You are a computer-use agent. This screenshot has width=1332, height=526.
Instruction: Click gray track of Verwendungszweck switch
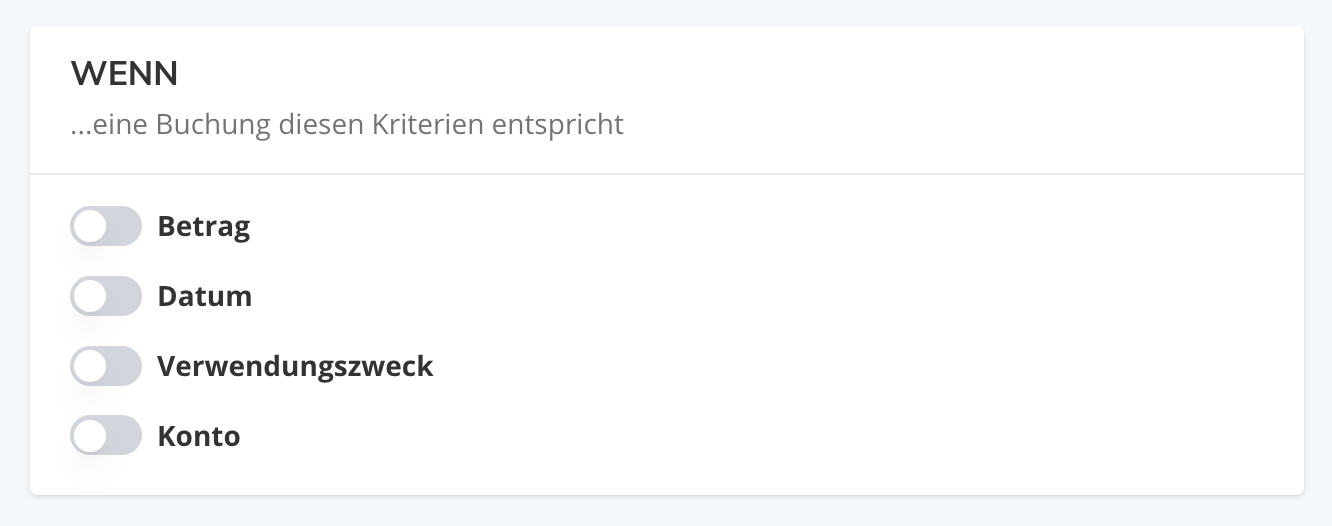[x=124, y=367]
